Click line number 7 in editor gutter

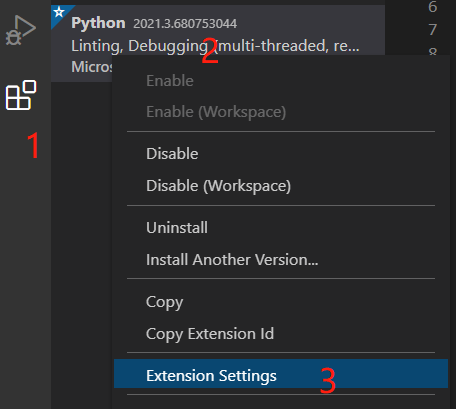point(432,30)
